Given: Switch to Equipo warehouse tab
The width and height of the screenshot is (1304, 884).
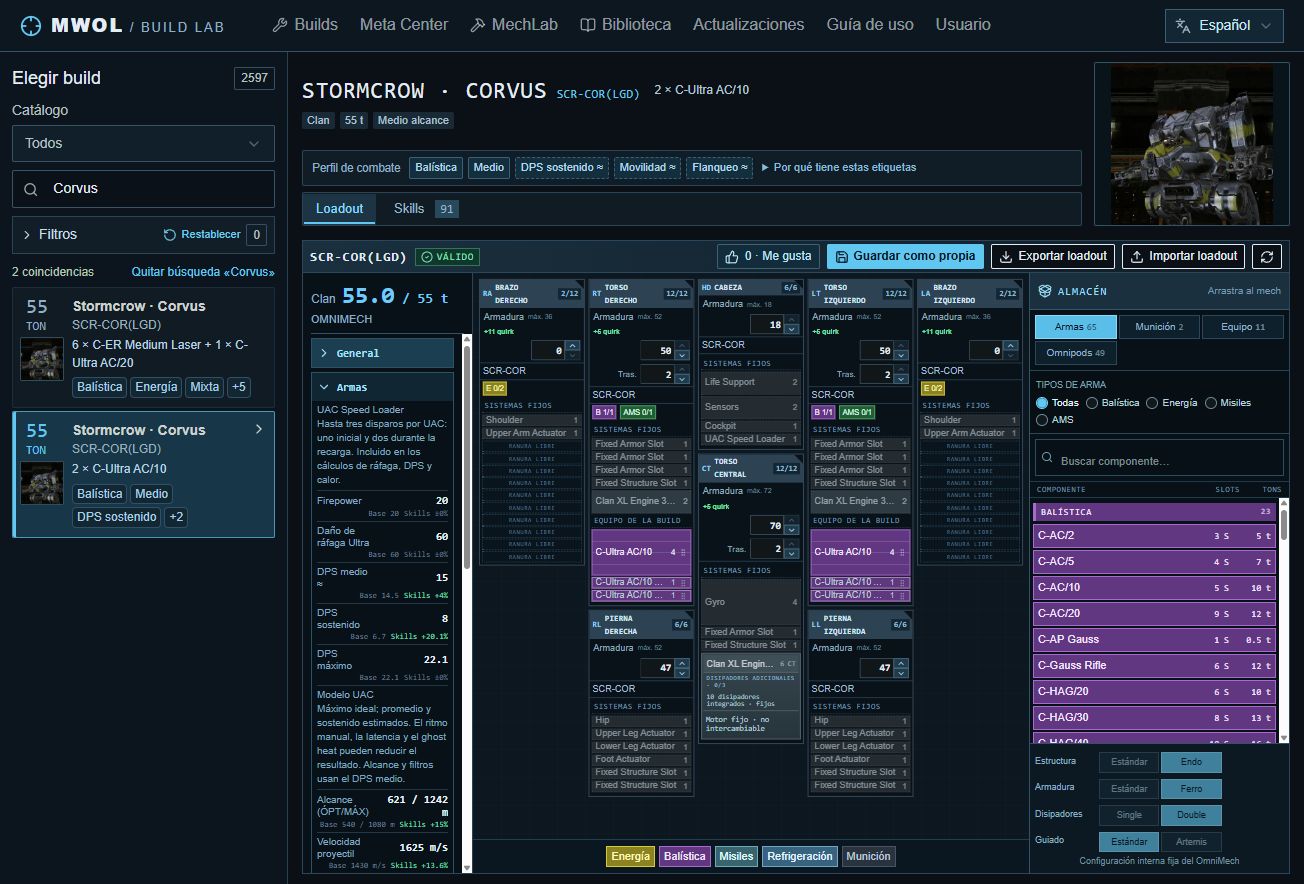Looking at the screenshot, I should click(1243, 327).
